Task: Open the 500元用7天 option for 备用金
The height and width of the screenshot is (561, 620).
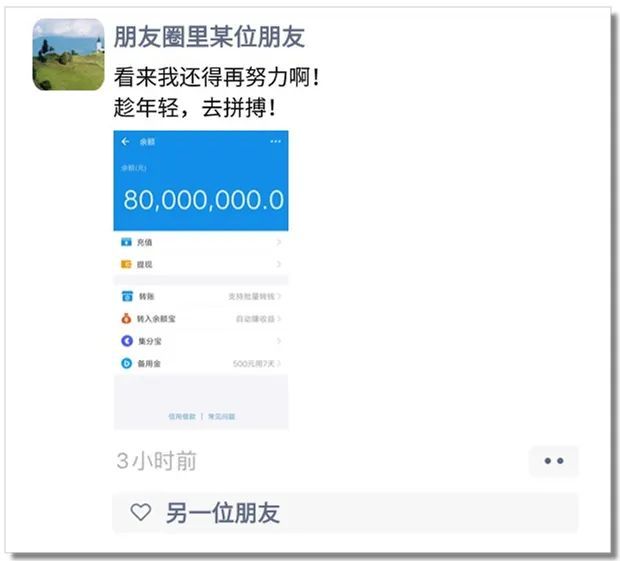Action: coord(253,363)
